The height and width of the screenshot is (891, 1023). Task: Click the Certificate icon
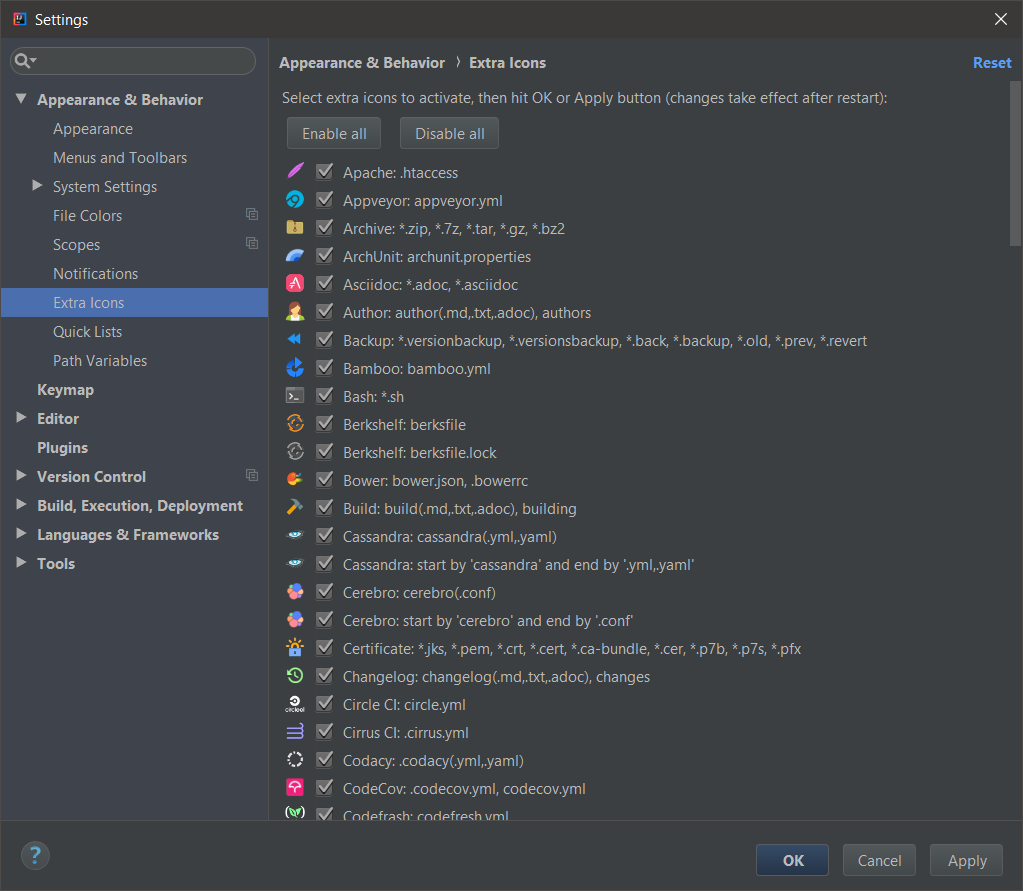tap(295, 648)
